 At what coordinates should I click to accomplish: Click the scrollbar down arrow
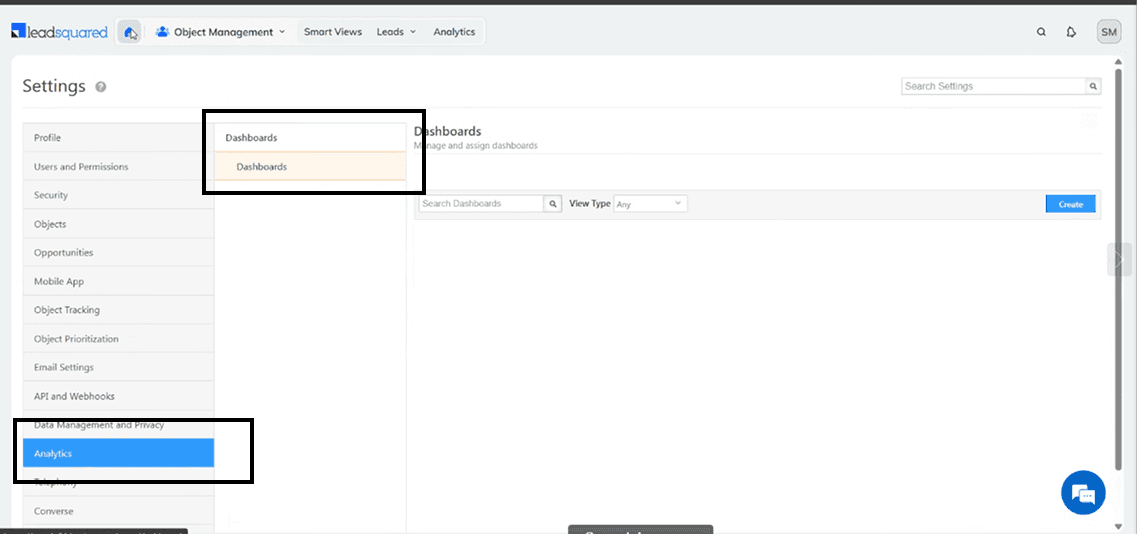pyautogui.click(x=1117, y=525)
